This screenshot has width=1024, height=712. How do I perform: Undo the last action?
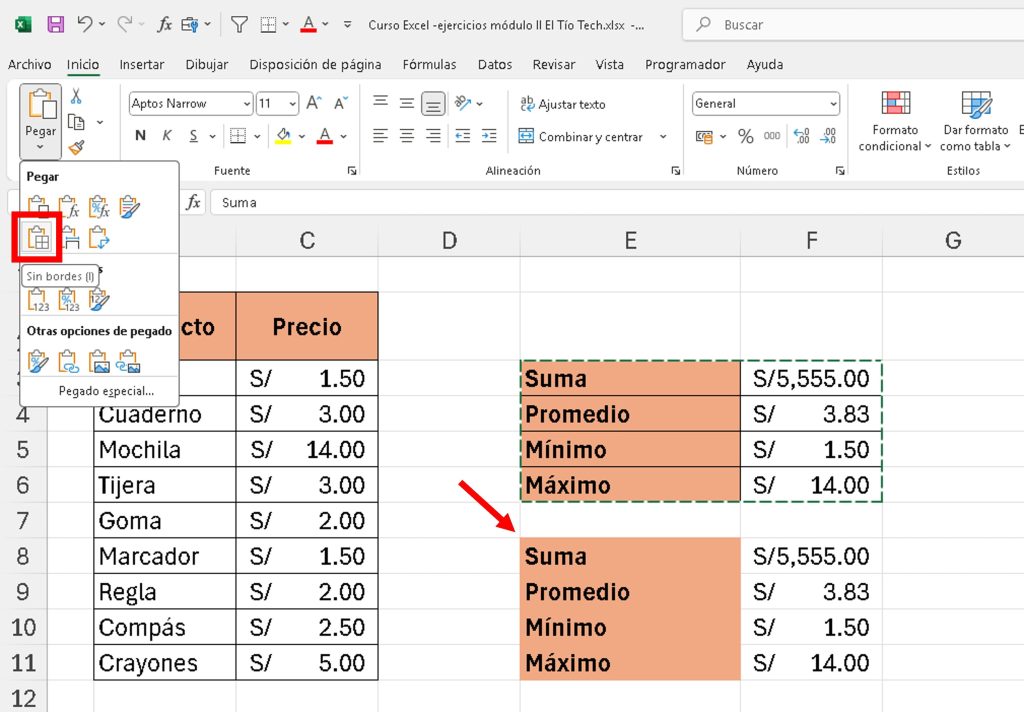[x=85, y=25]
